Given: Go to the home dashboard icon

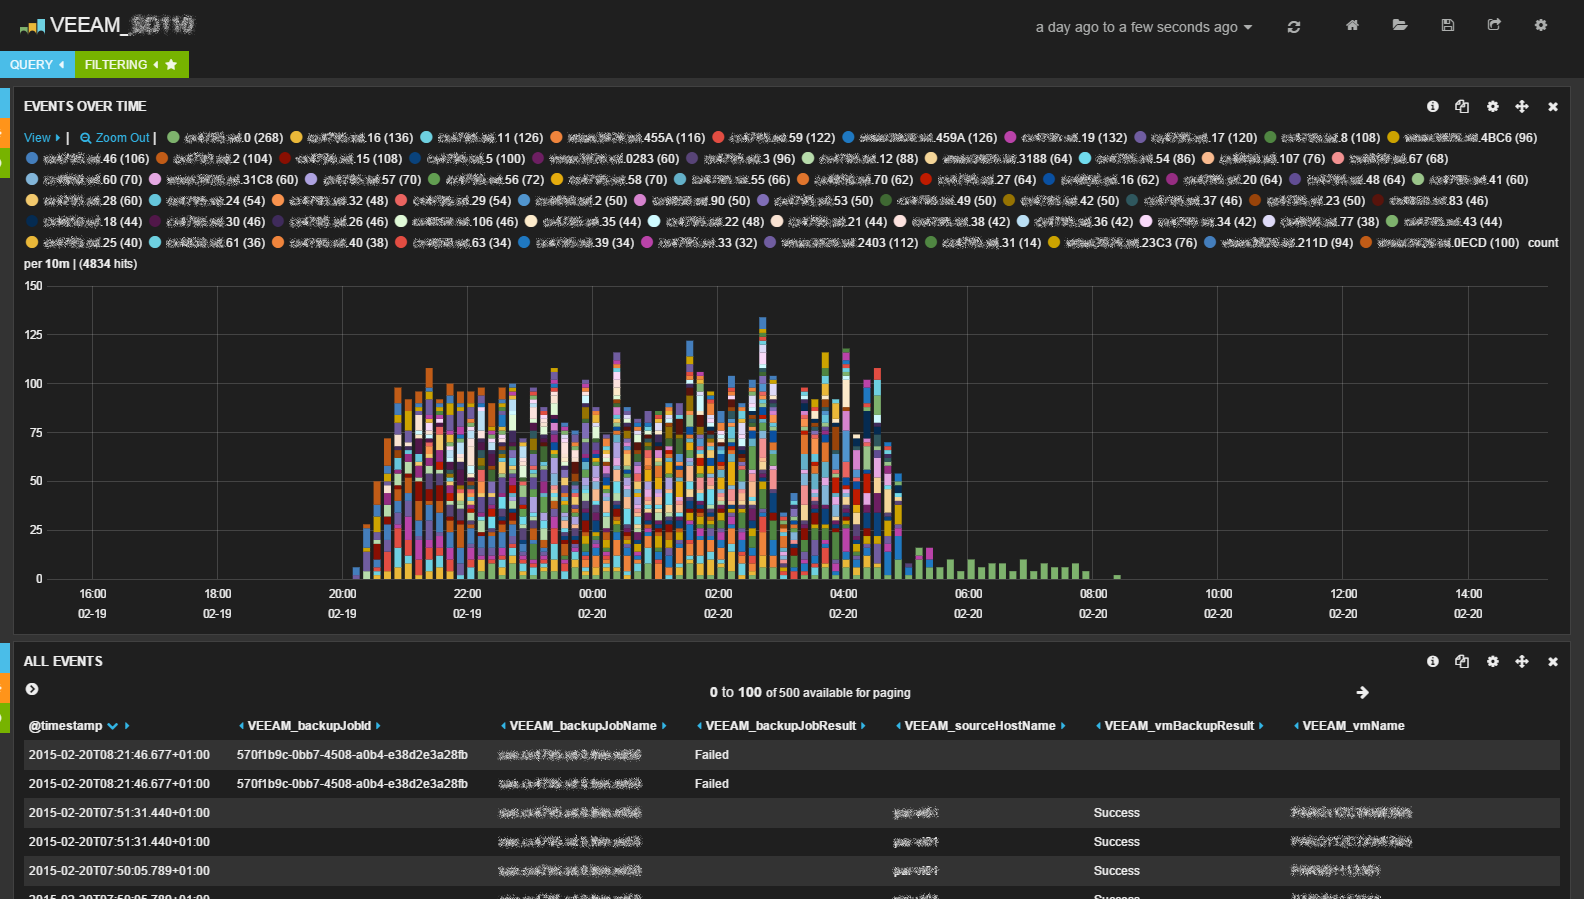Looking at the screenshot, I should coord(1352,25).
